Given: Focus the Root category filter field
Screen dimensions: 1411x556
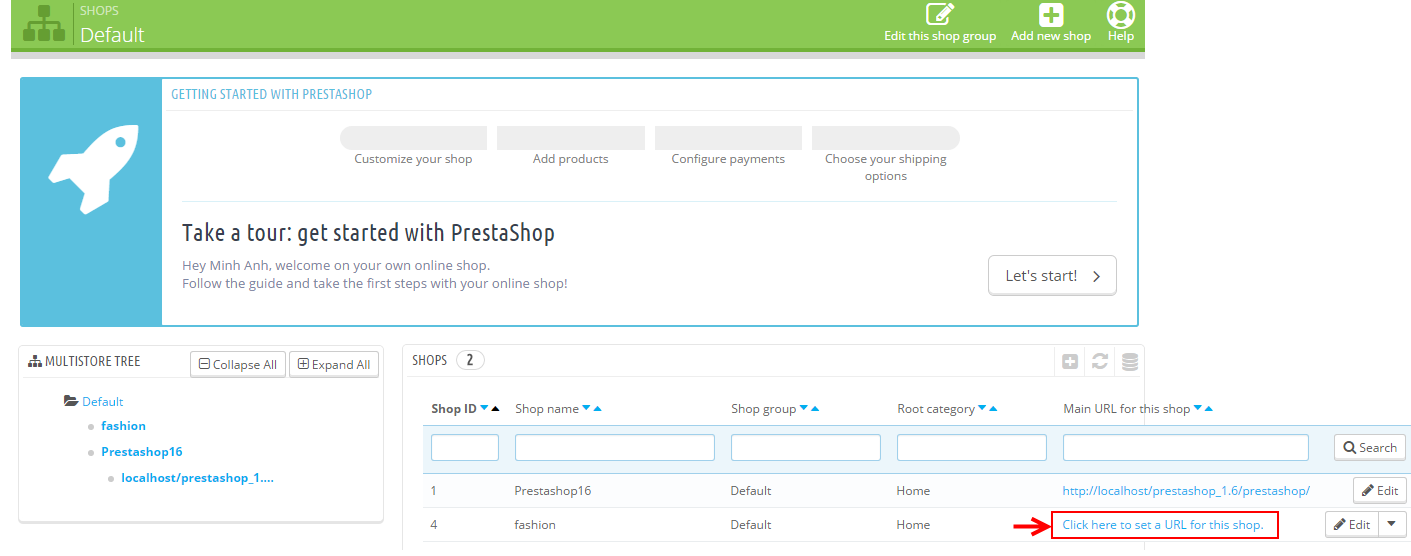Looking at the screenshot, I should point(972,447).
